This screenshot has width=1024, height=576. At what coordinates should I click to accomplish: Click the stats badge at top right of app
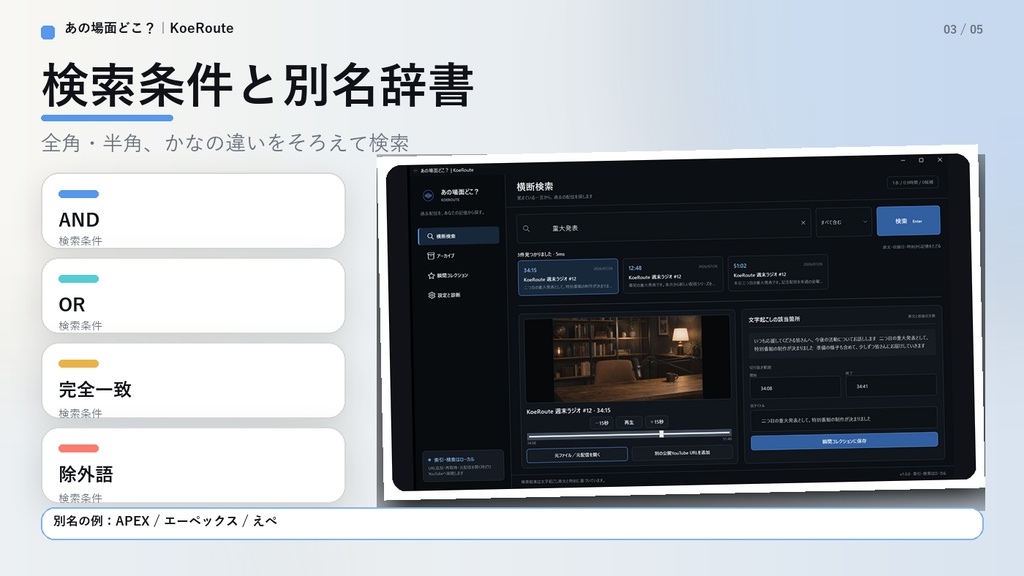913,182
